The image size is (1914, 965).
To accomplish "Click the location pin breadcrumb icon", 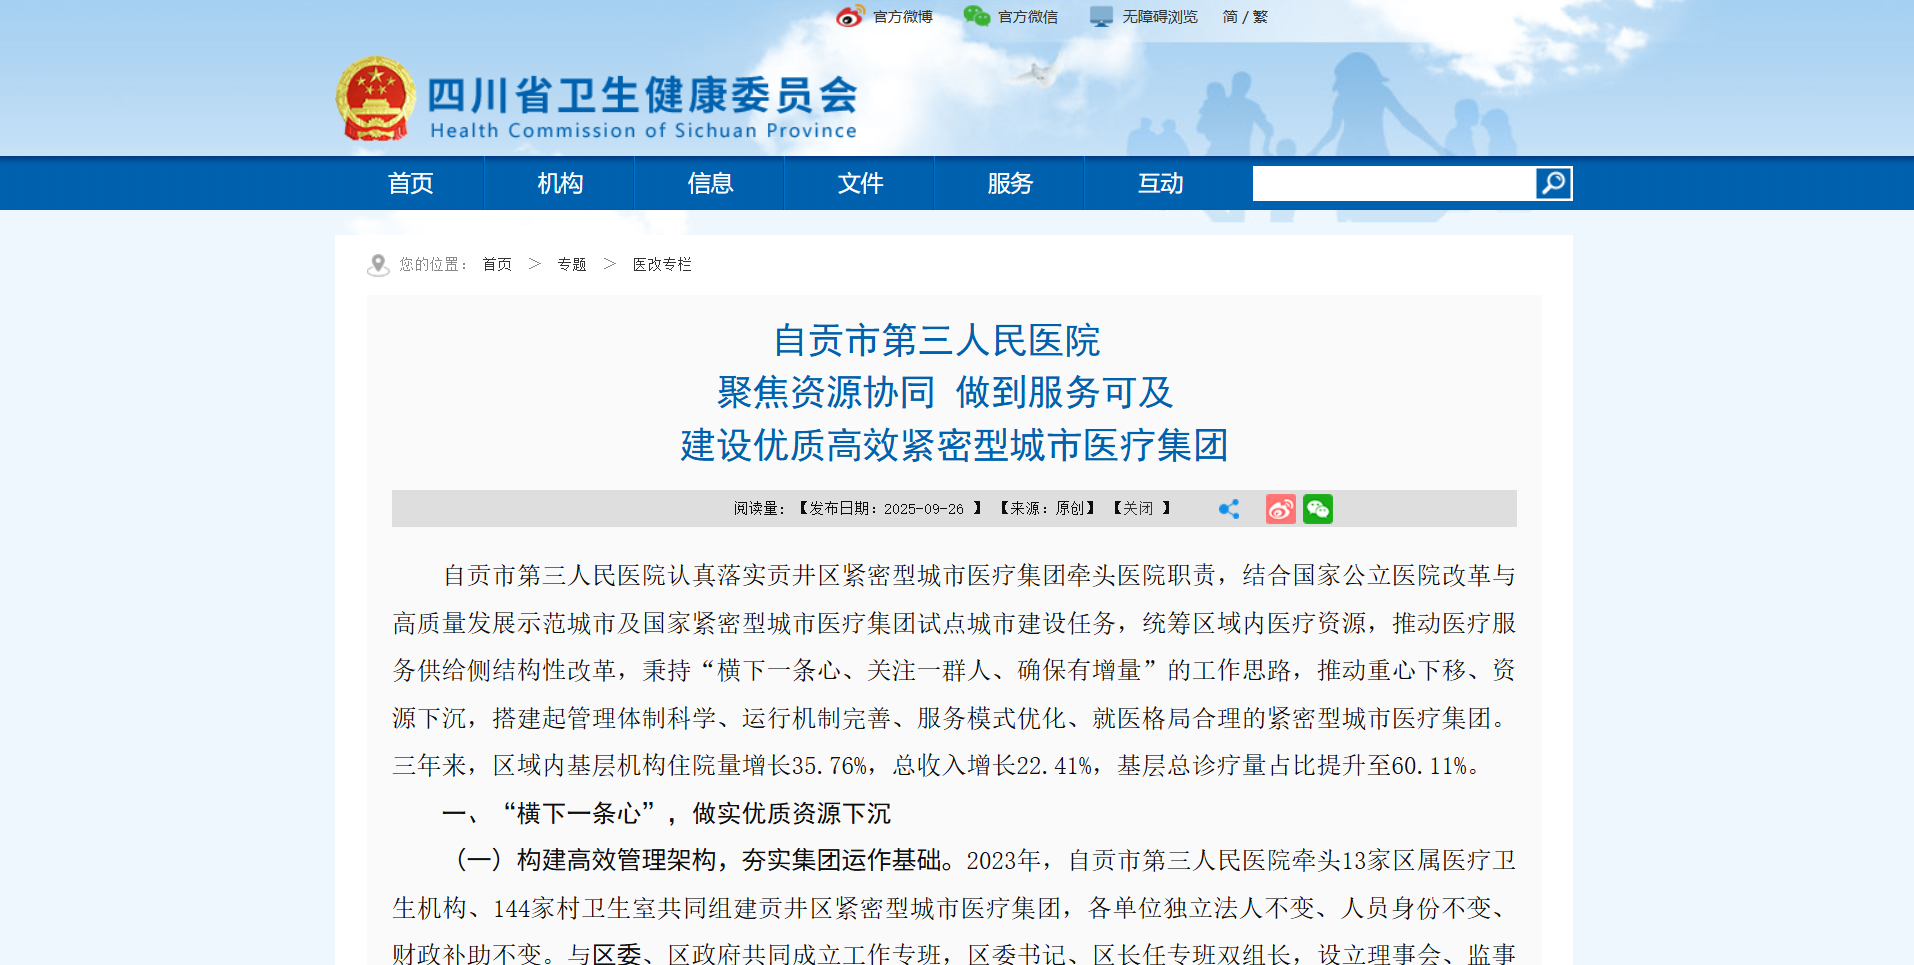I will pos(378,265).
